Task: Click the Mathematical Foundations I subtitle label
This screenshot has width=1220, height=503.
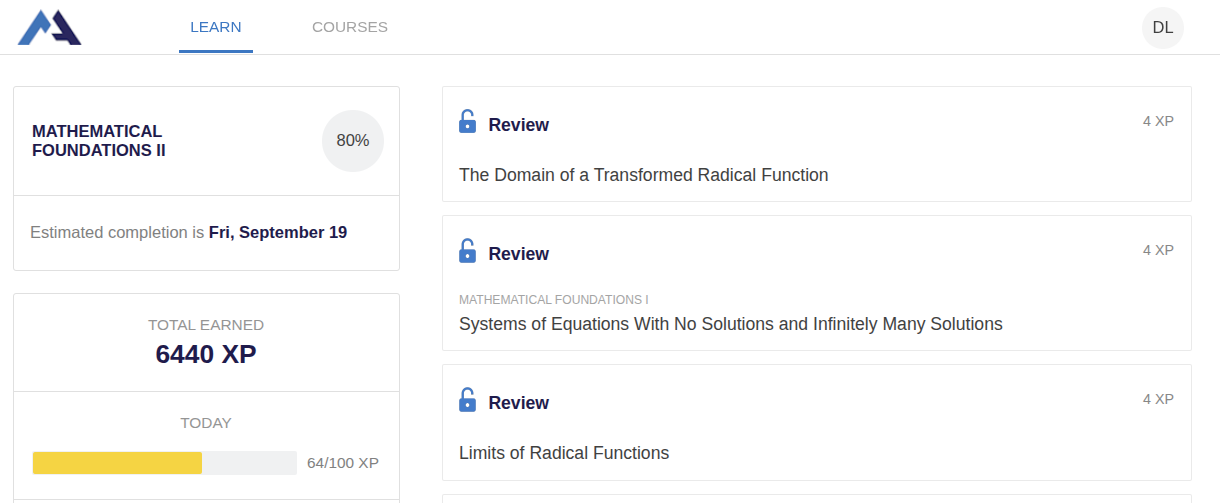Action: coord(554,300)
